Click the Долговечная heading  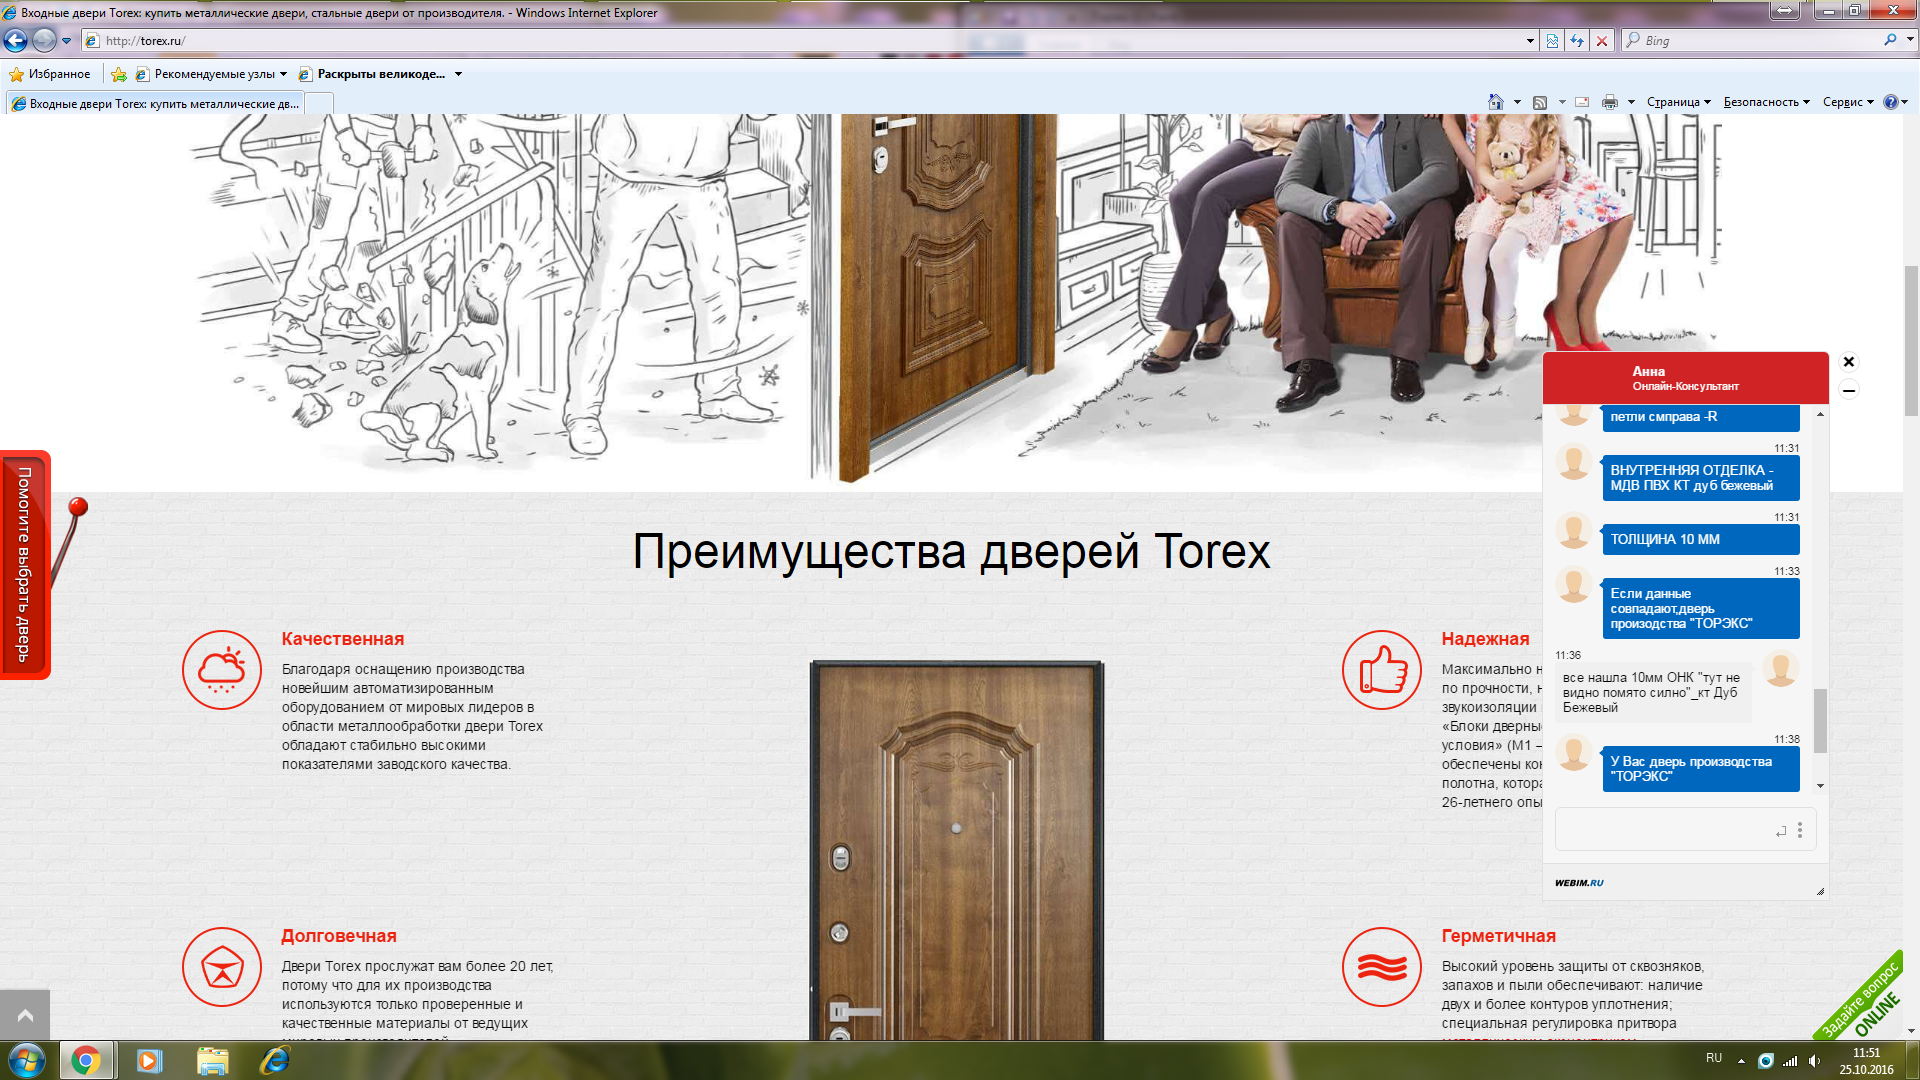click(339, 936)
